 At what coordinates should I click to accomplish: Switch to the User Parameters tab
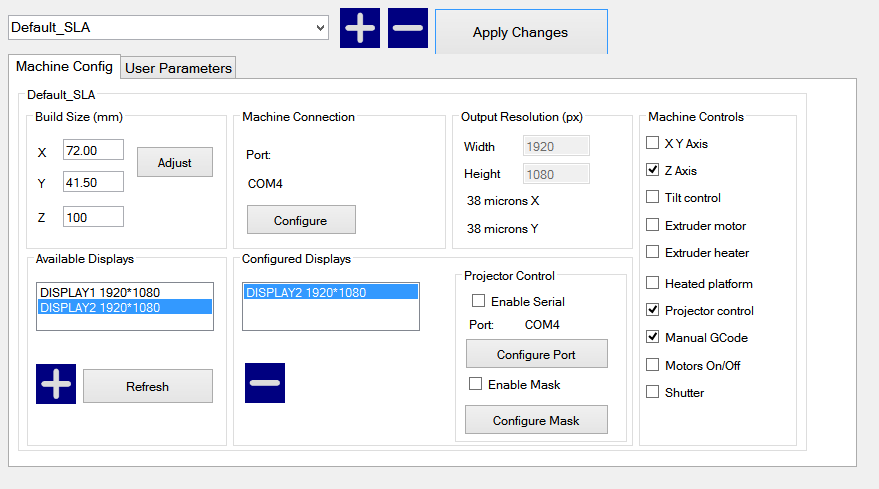[178, 68]
